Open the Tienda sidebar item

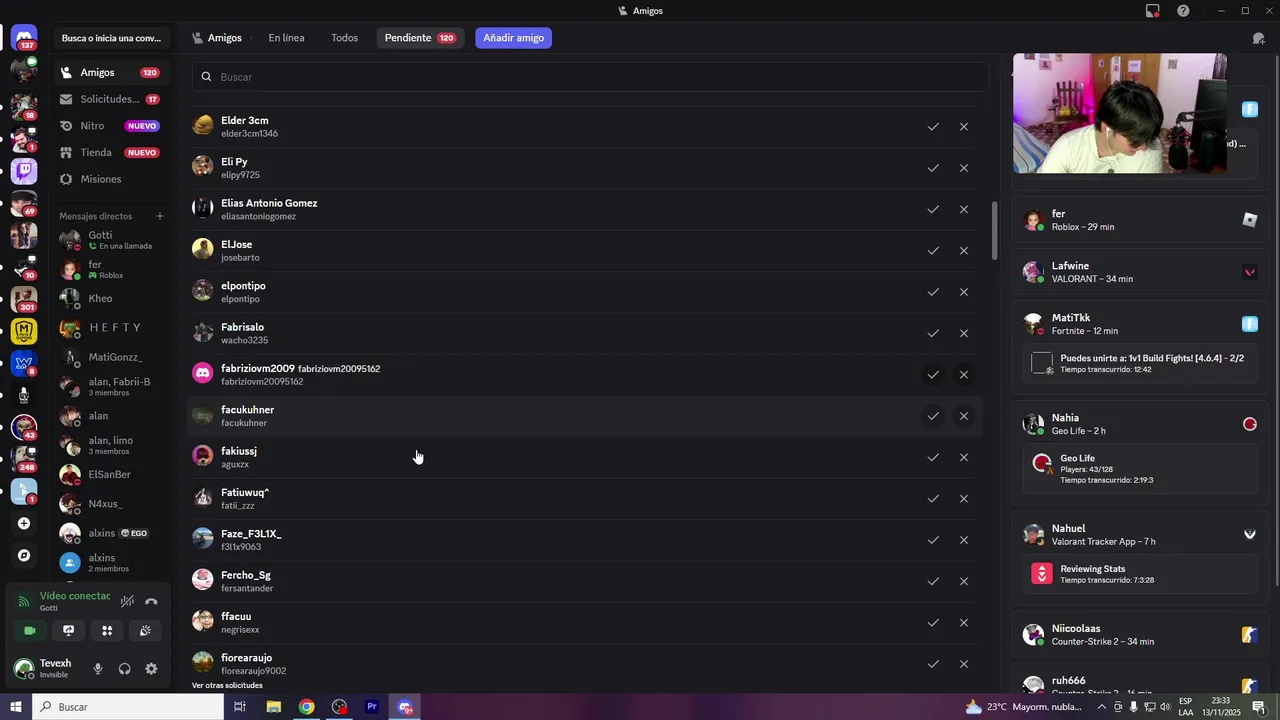point(110,153)
